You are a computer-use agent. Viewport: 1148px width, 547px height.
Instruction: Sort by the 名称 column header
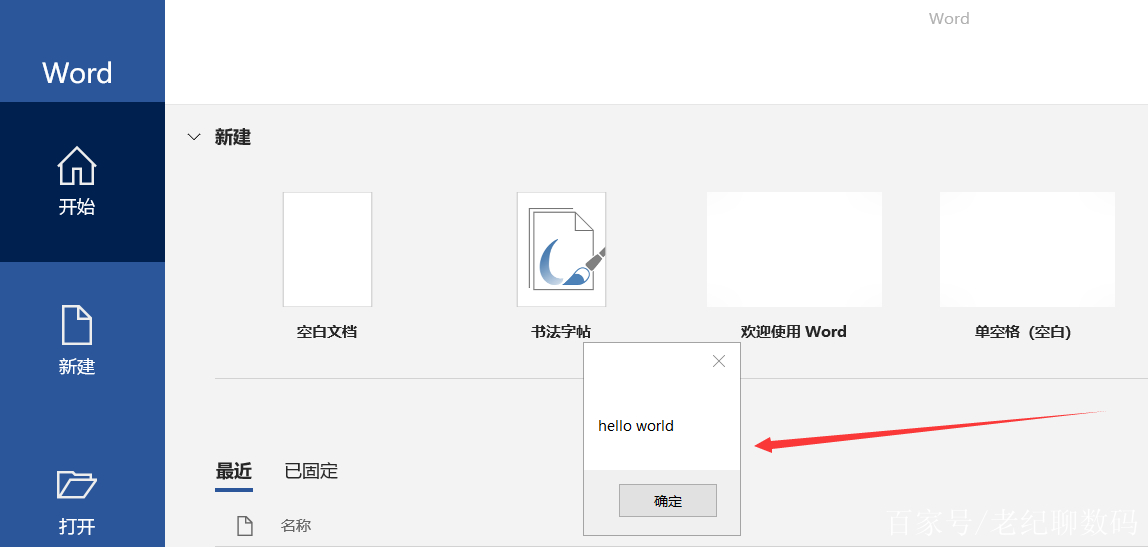296,525
